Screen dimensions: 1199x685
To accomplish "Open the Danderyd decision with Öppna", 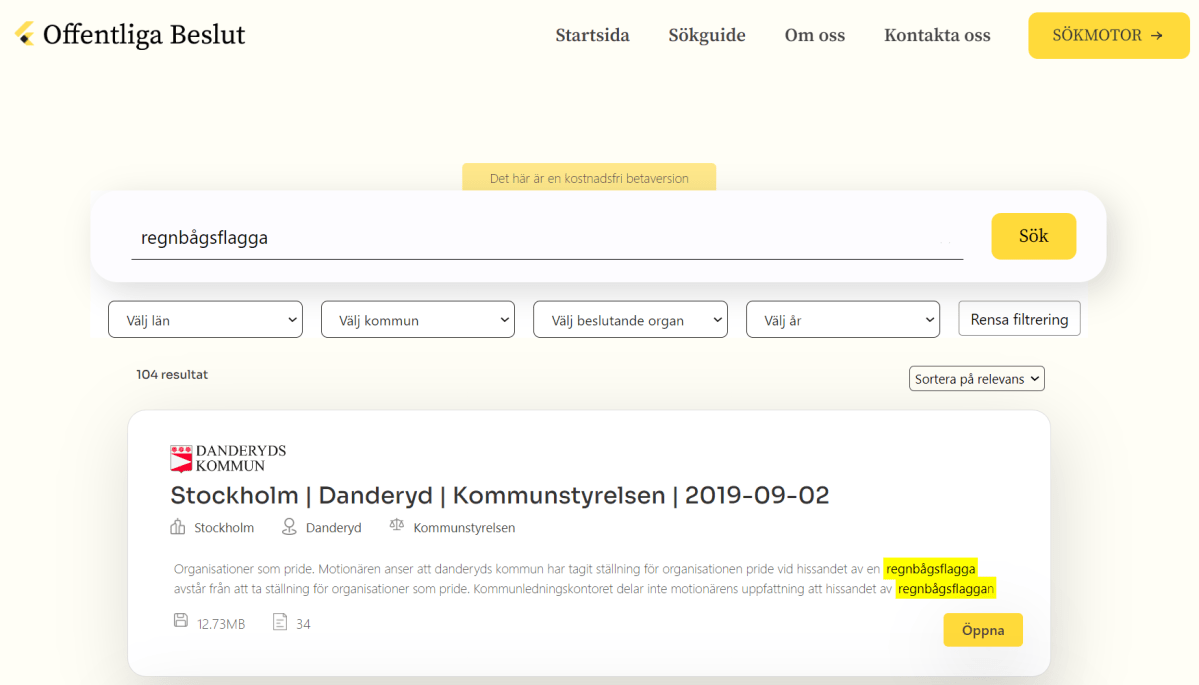I will coord(982,629).
